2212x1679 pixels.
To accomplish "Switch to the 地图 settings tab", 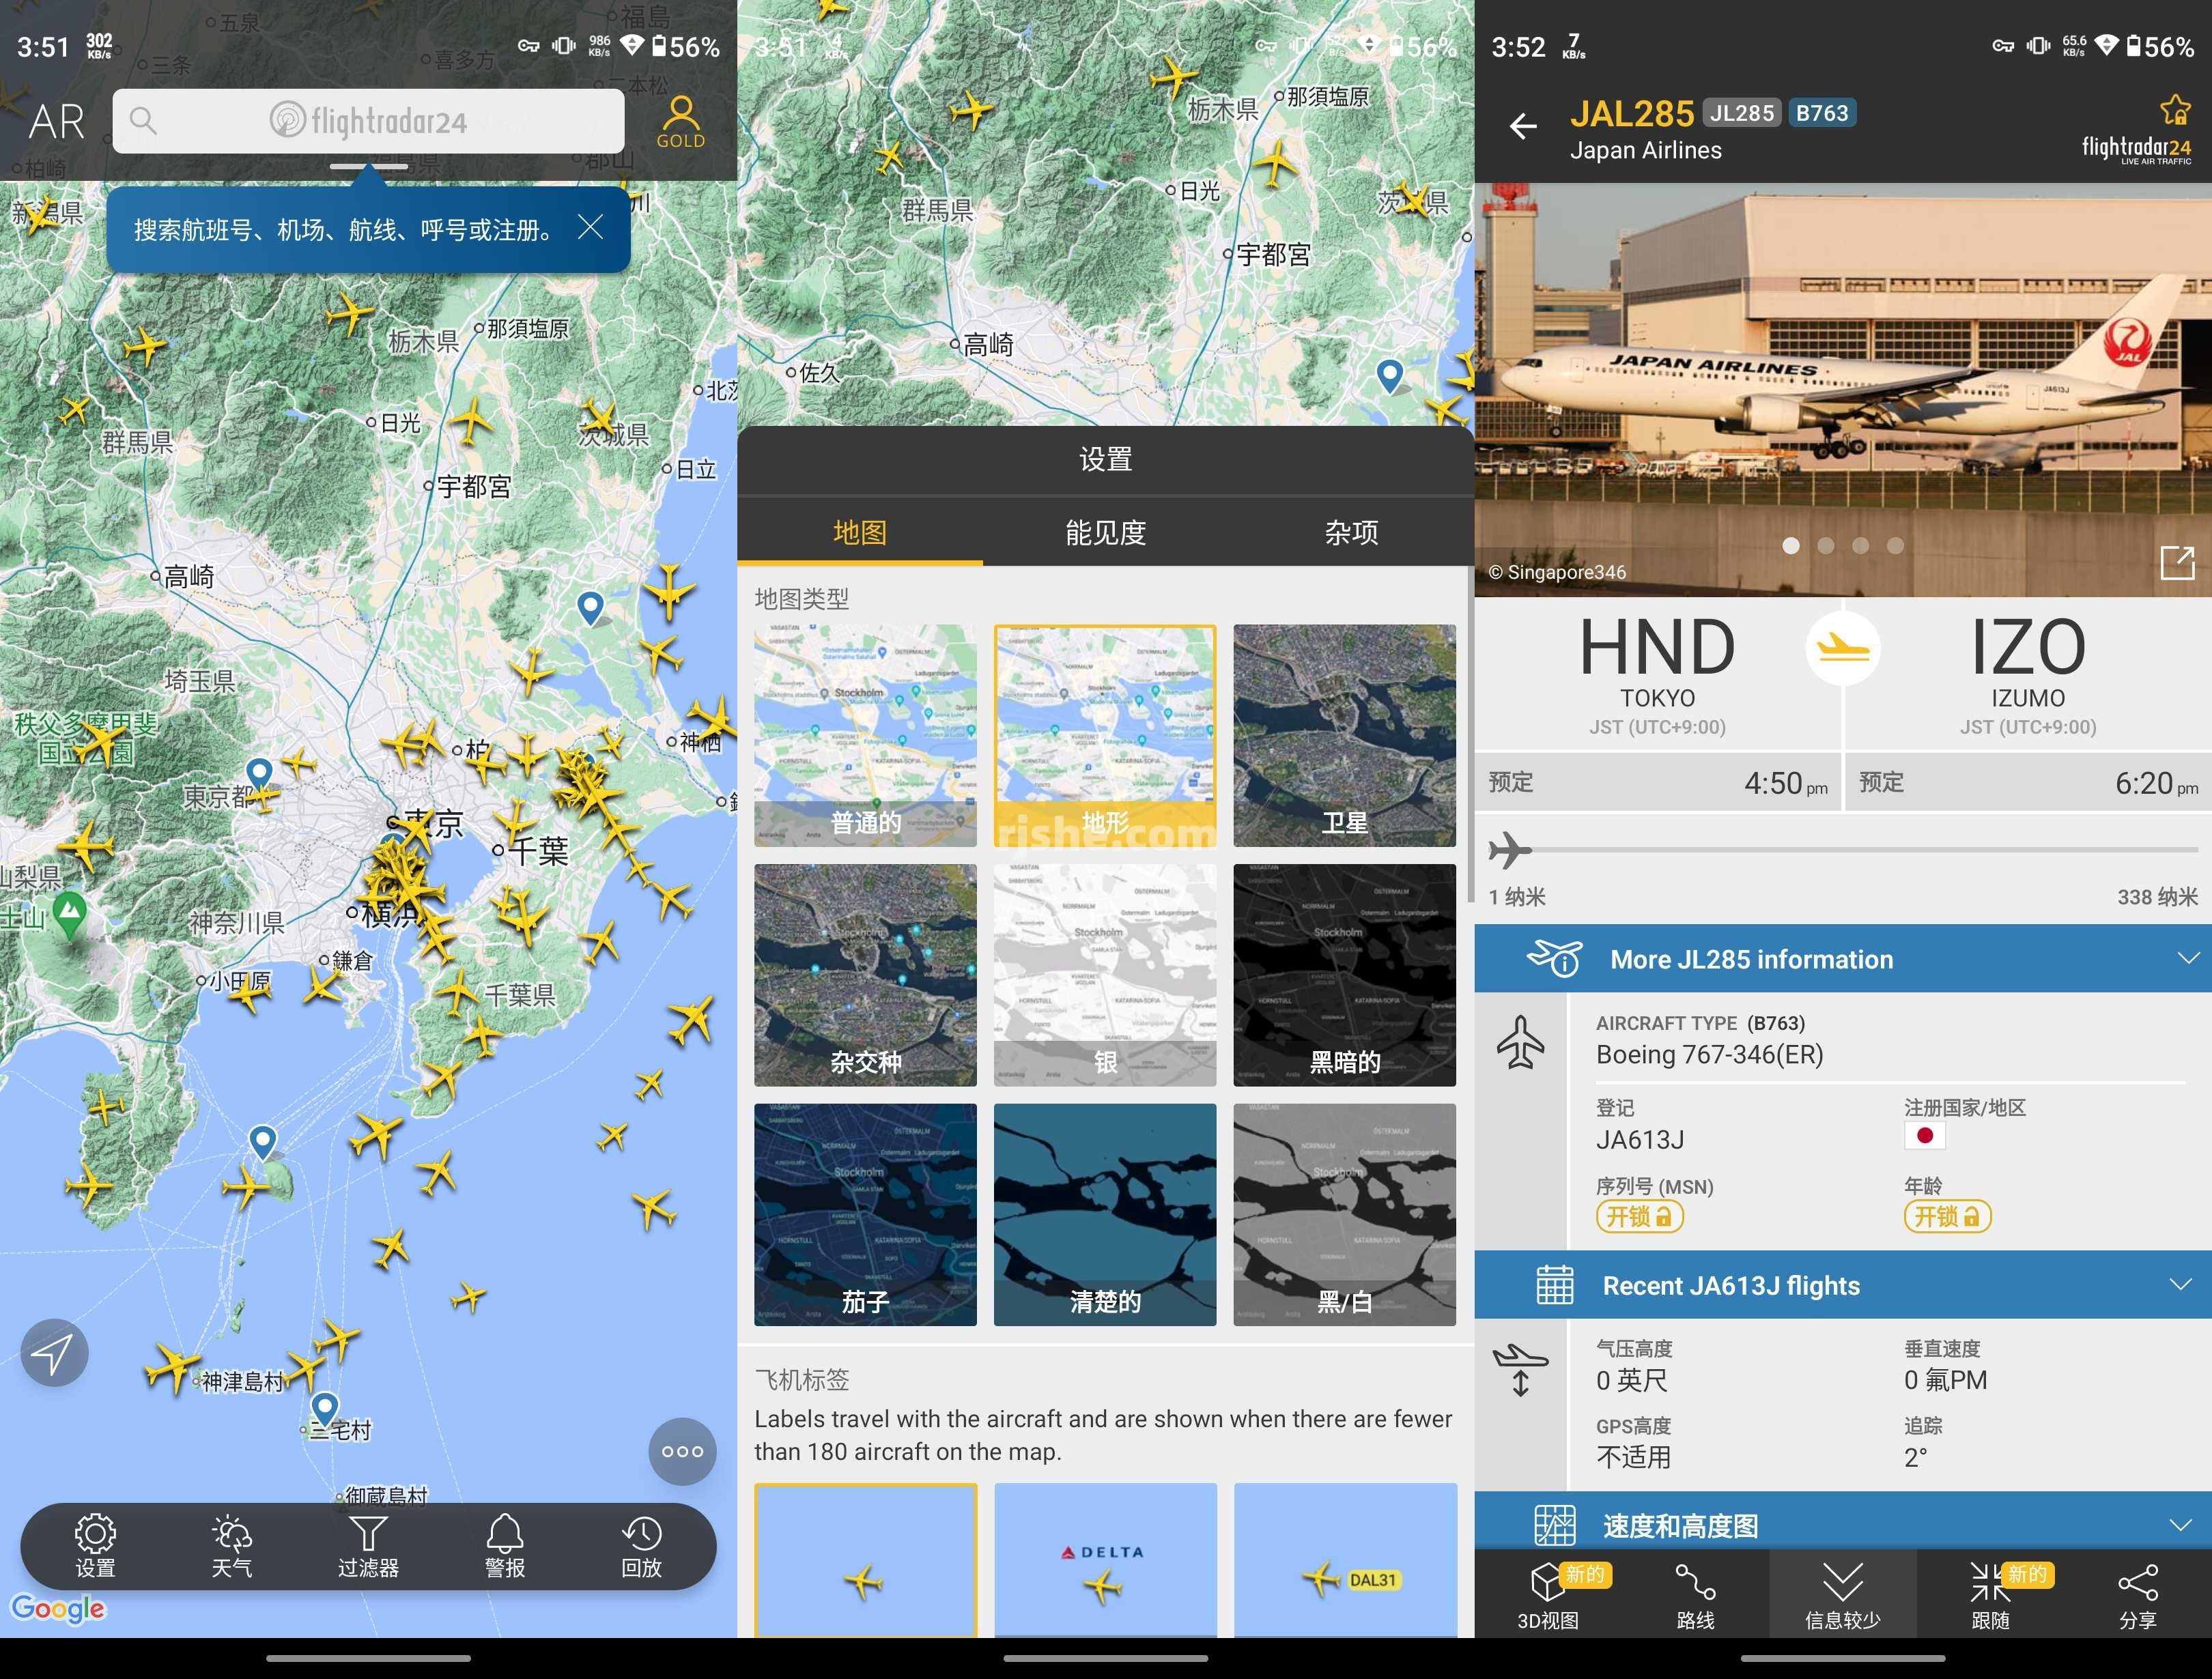I will 860,532.
